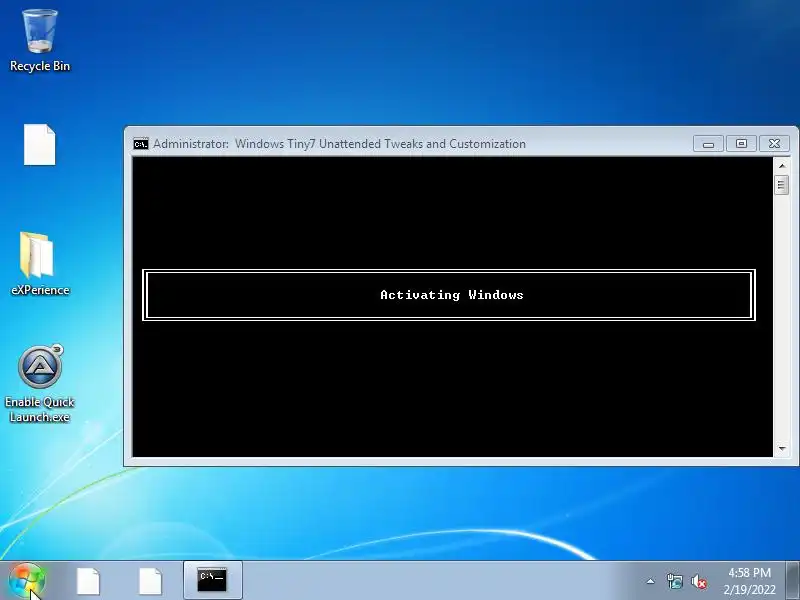Screen dimensions: 800x600
Task: Open the Windows Start orb
Action: [x=27, y=581]
